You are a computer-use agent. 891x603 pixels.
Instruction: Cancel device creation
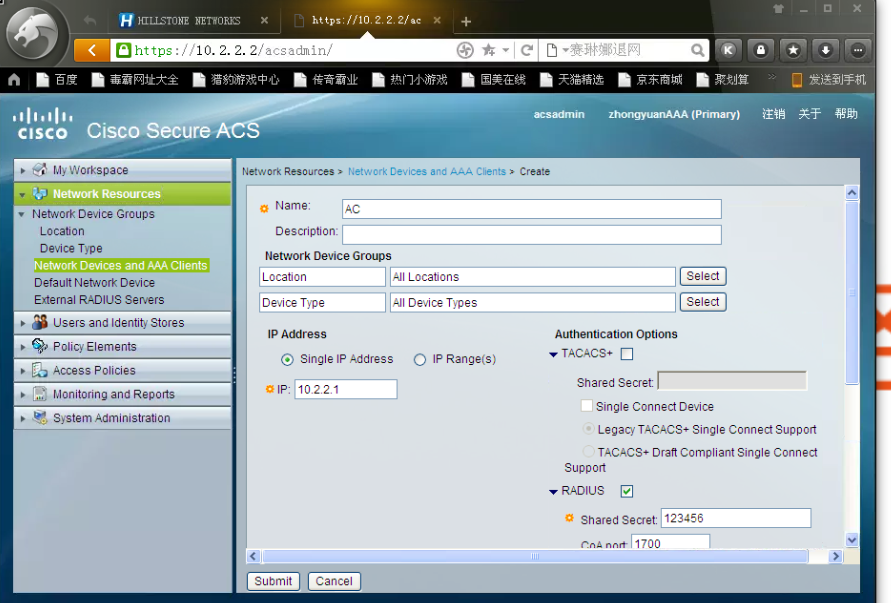click(x=334, y=581)
